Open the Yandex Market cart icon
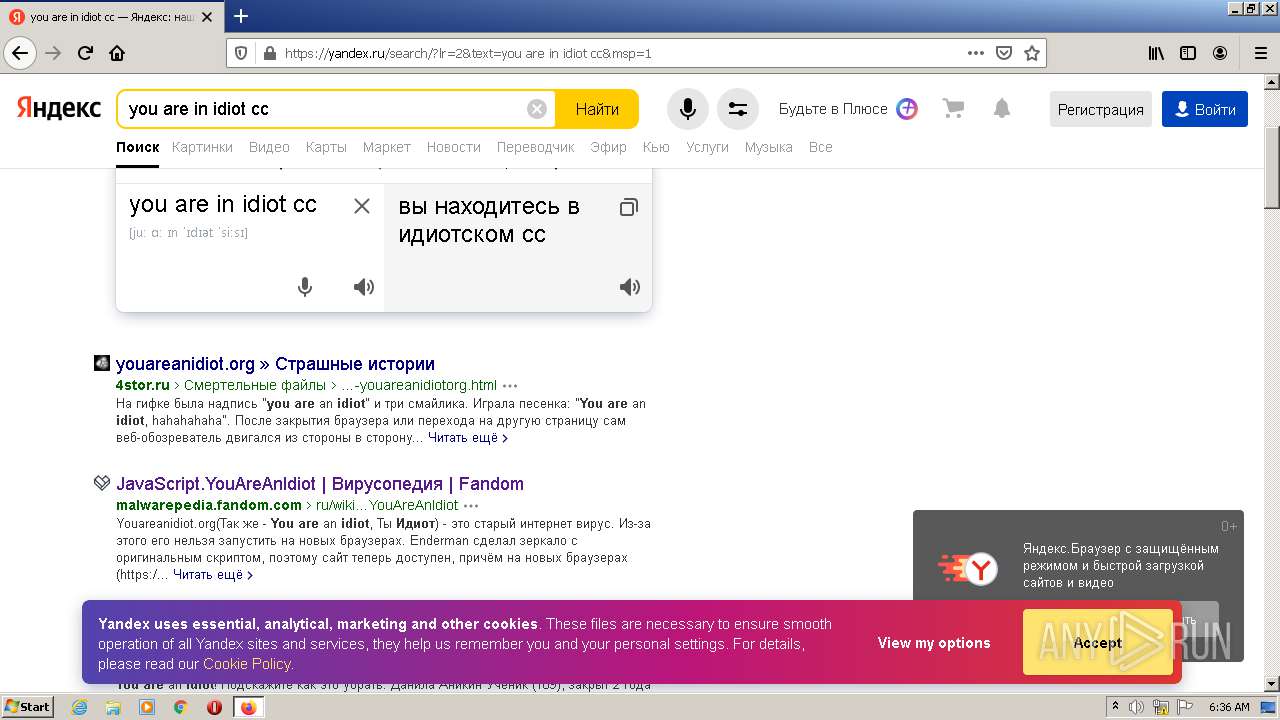The height and width of the screenshot is (720, 1280). click(x=953, y=109)
